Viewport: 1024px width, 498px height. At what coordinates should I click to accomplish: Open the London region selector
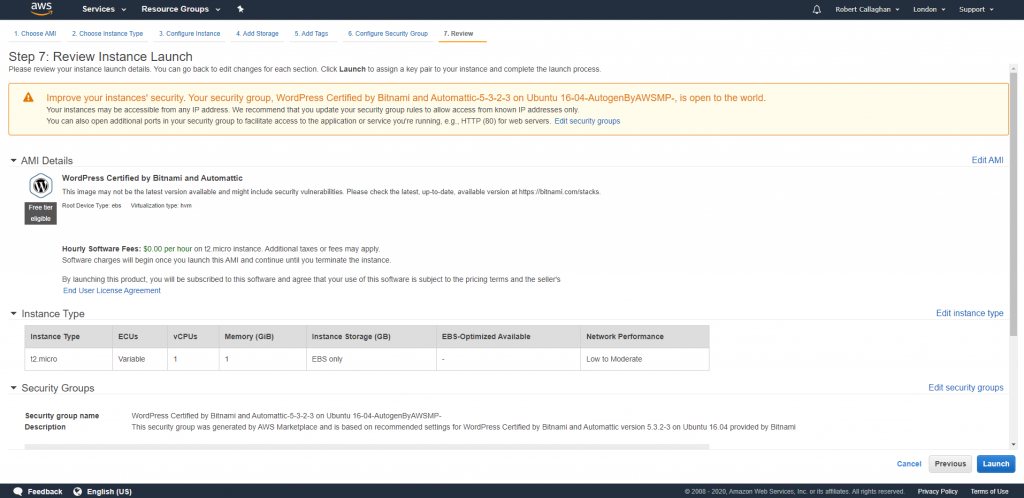click(x=930, y=9)
